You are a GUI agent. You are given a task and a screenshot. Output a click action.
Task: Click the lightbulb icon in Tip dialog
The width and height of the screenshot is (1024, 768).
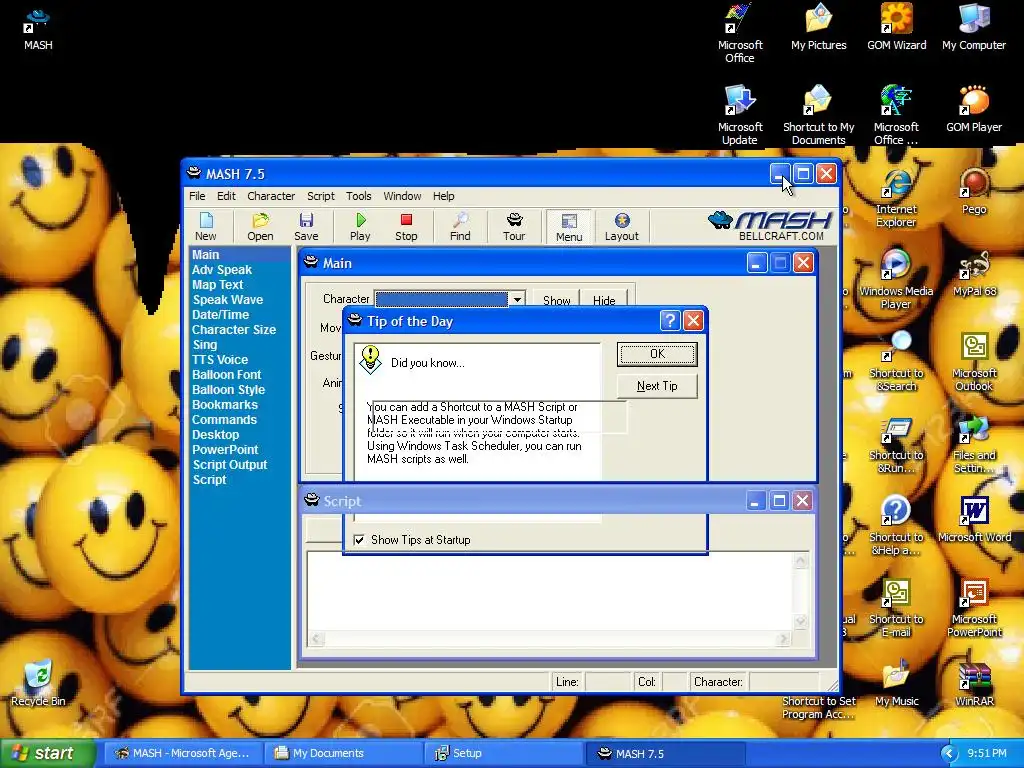(x=370, y=360)
